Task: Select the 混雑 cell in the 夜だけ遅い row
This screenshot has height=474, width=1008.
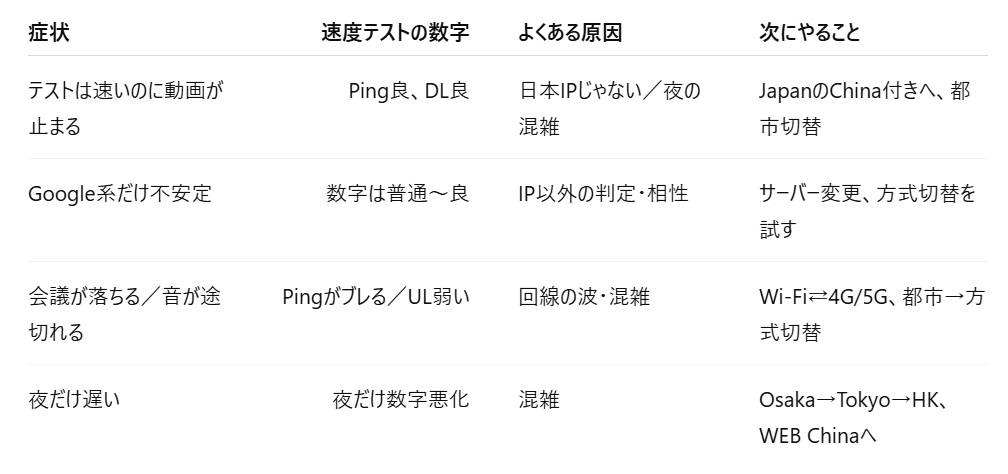Action: pos(539,401)
